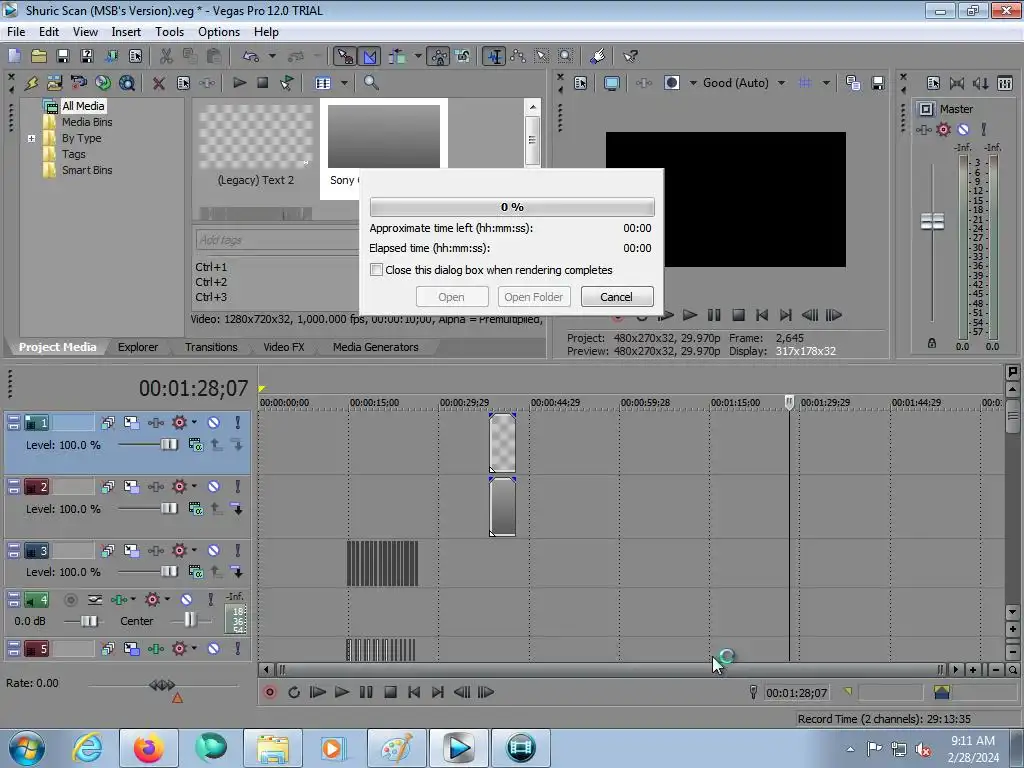
Task: Click the Open Folder button
Action: point(534,296)
